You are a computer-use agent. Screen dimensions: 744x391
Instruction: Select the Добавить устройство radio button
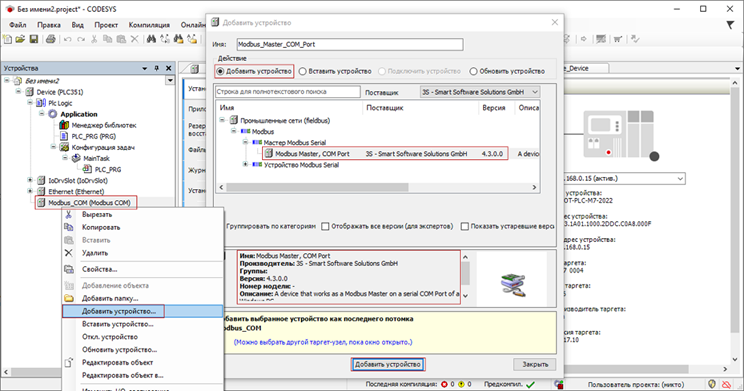click(x=220, y=71)
